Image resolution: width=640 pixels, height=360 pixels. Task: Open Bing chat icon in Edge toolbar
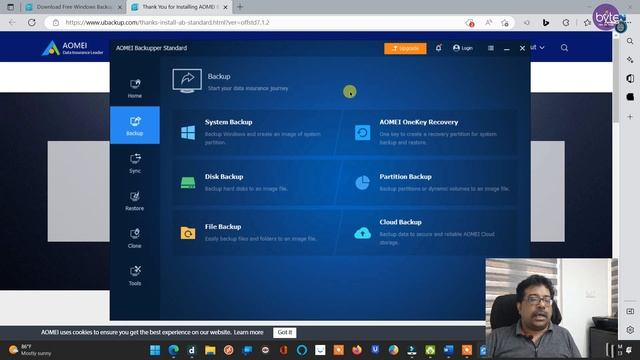546,22
